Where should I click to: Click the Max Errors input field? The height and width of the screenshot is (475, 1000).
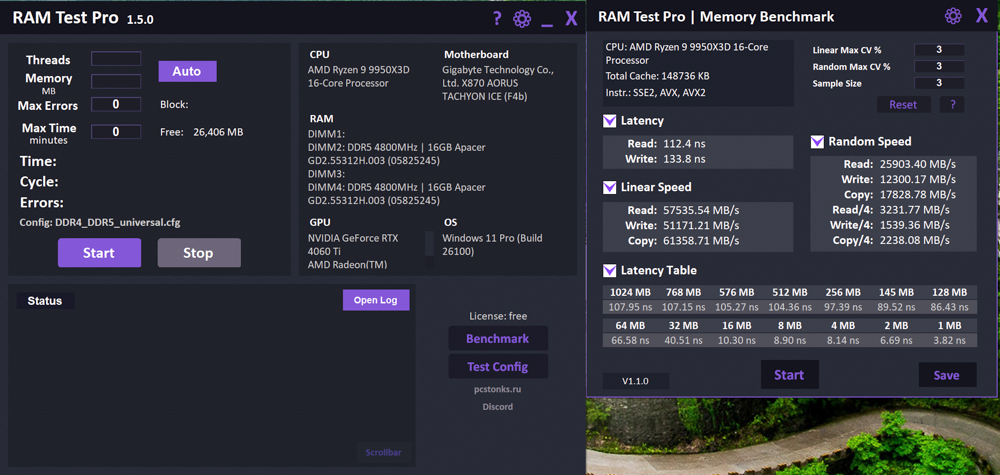[116, 105]
